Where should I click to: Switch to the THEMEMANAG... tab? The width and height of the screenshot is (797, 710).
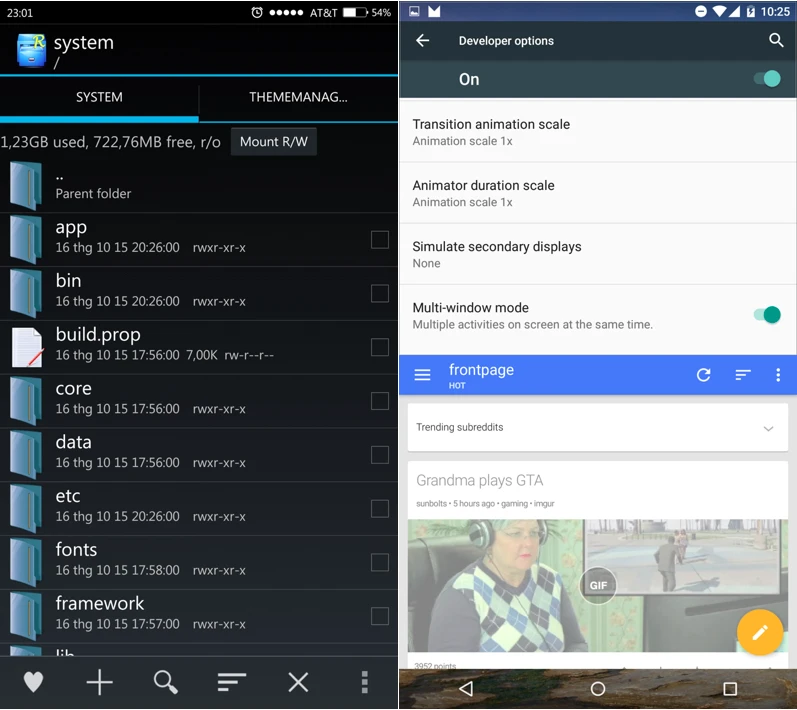pos(298,97)
